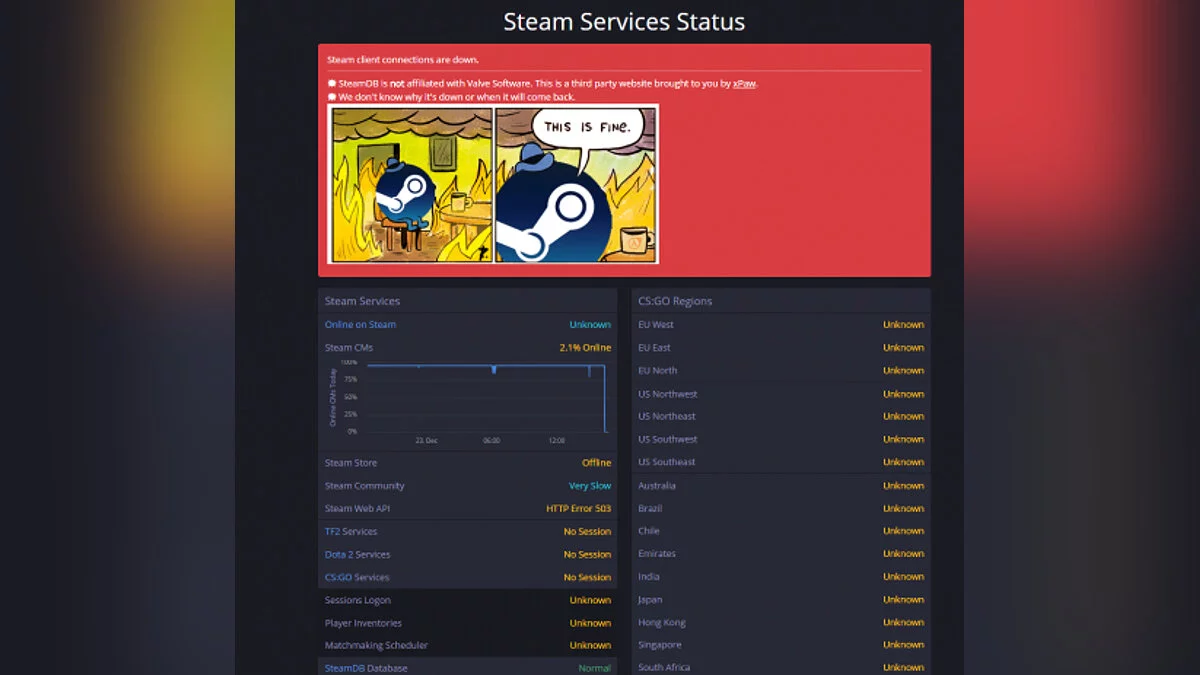Click the Steam Store "Offline" status
Image resolution: width=1200 pixels, height=675 pixels.
(x=597, y=463)
